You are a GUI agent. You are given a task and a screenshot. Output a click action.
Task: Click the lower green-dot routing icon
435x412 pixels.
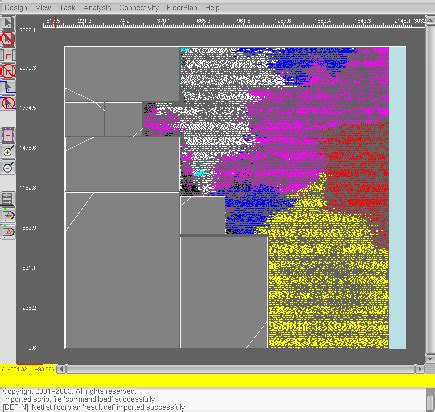[x=8, y=231]
